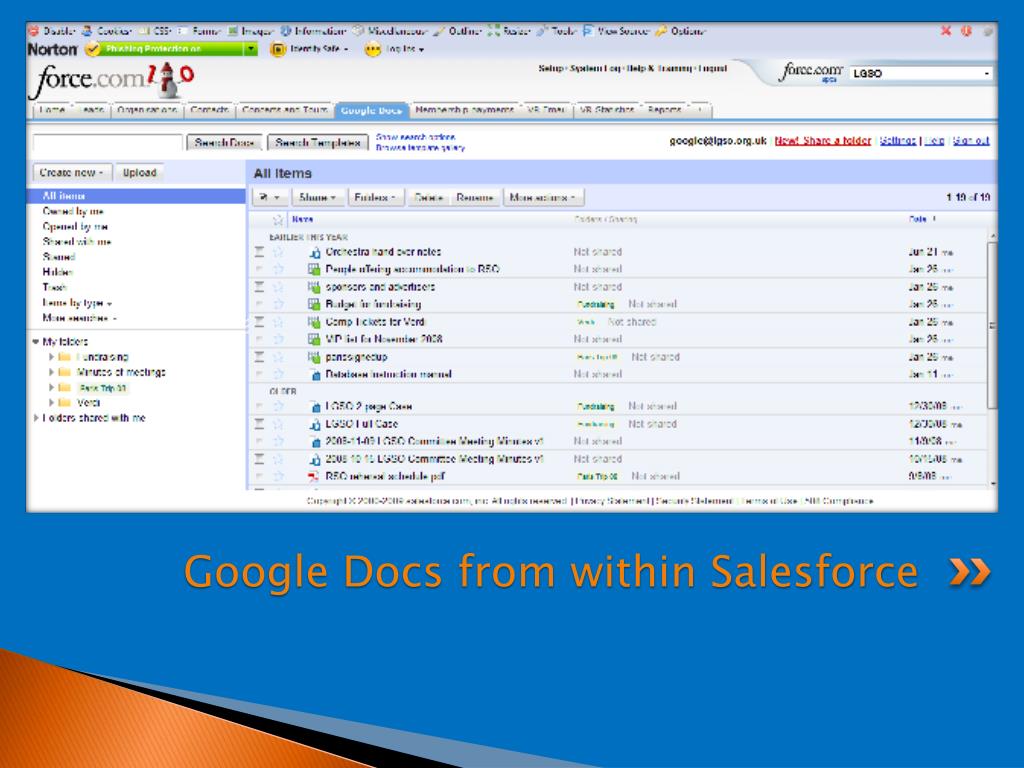The image size is (1024, 768).
Task: Open the Share dropdown button
Action: [x=317, y=197]
